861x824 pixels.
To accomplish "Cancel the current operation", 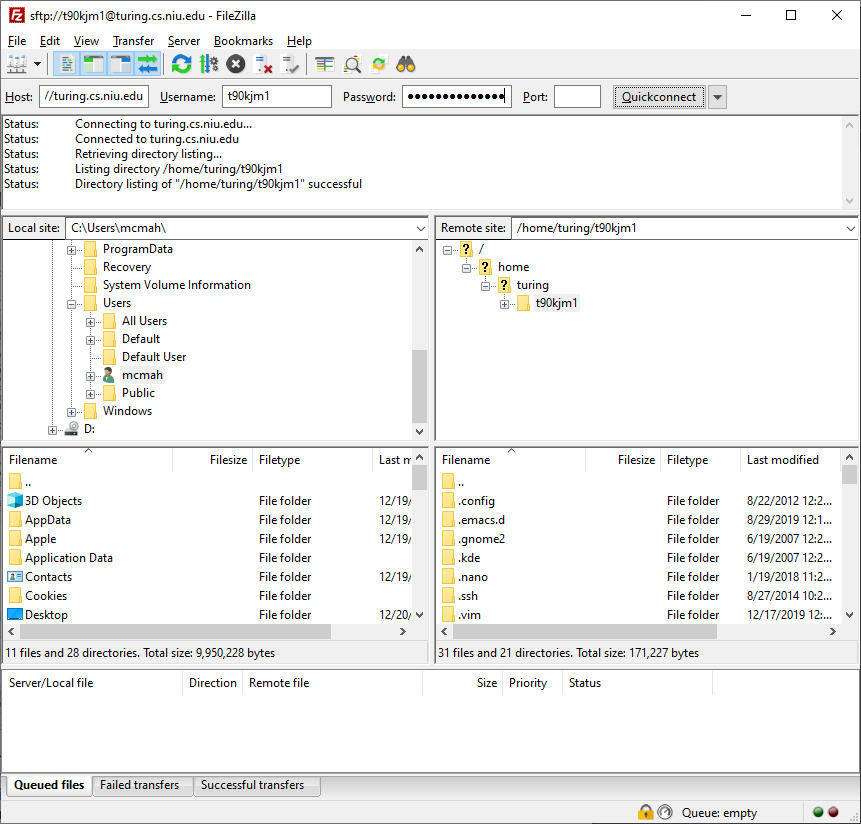I will point(236,65).
